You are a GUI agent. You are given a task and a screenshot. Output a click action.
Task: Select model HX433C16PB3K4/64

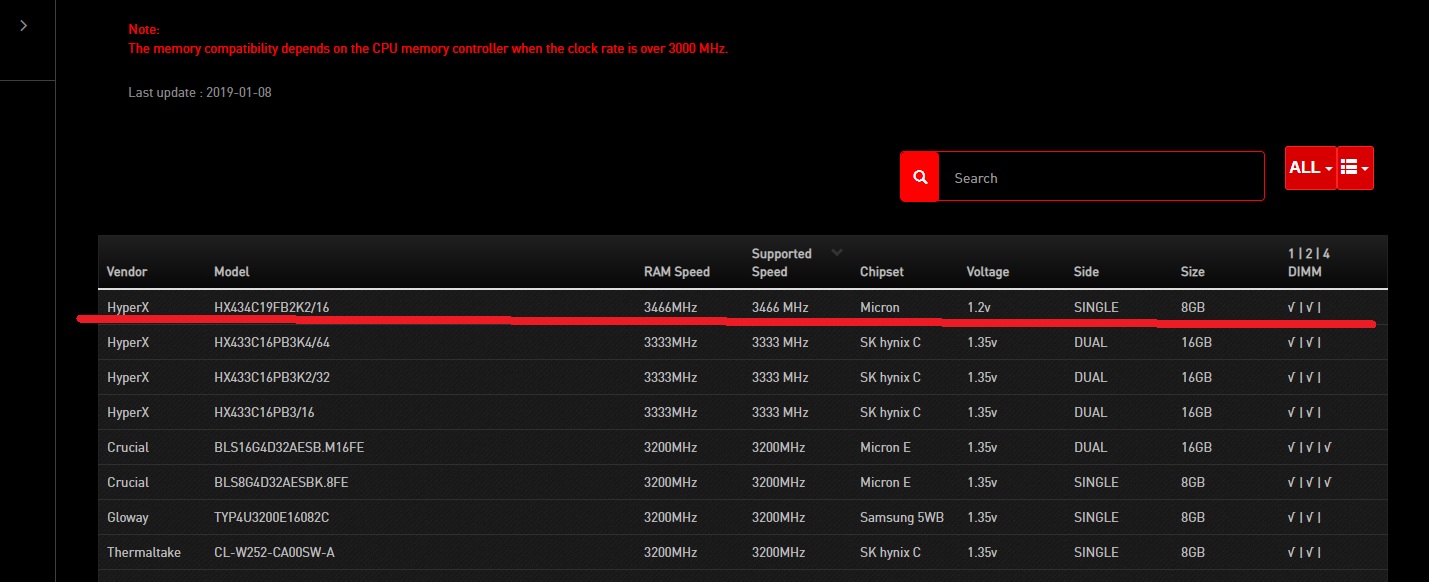point(272,342)
